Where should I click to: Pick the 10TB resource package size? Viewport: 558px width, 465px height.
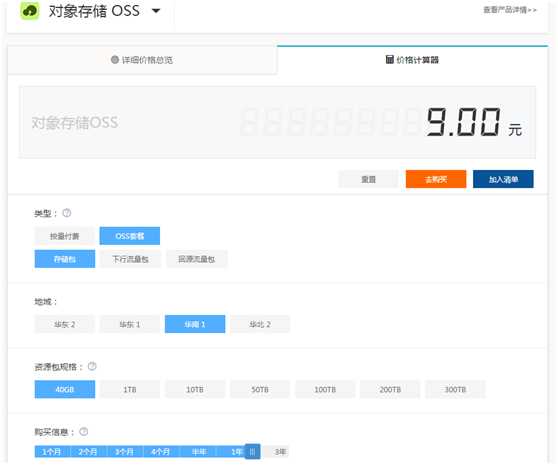pos(195,389)
